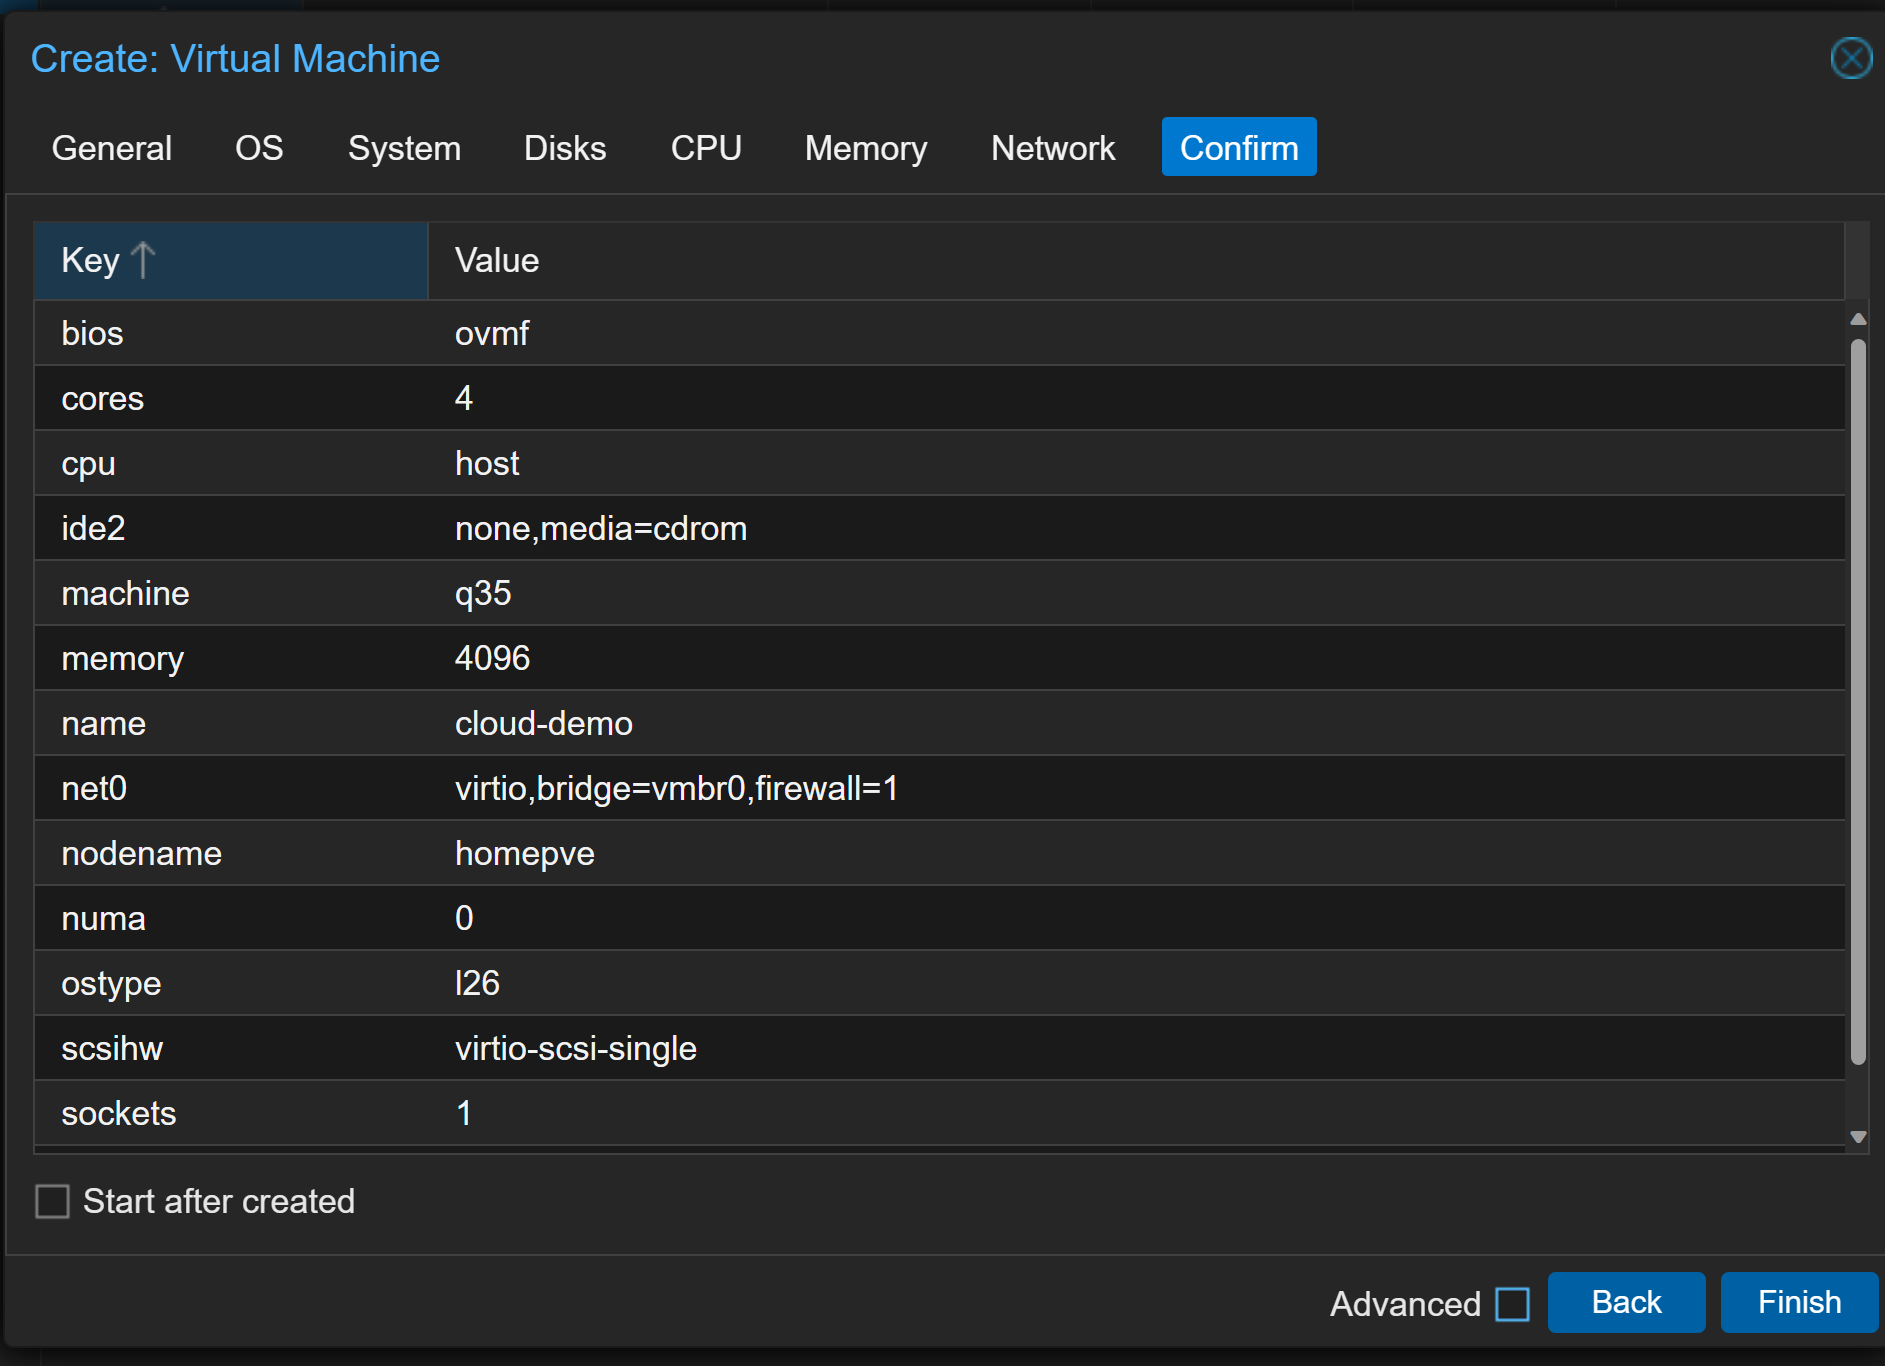This screenshot has width=1885, height=1366.
Task: Switch to the General tab
Action: (x=112, y=148)
